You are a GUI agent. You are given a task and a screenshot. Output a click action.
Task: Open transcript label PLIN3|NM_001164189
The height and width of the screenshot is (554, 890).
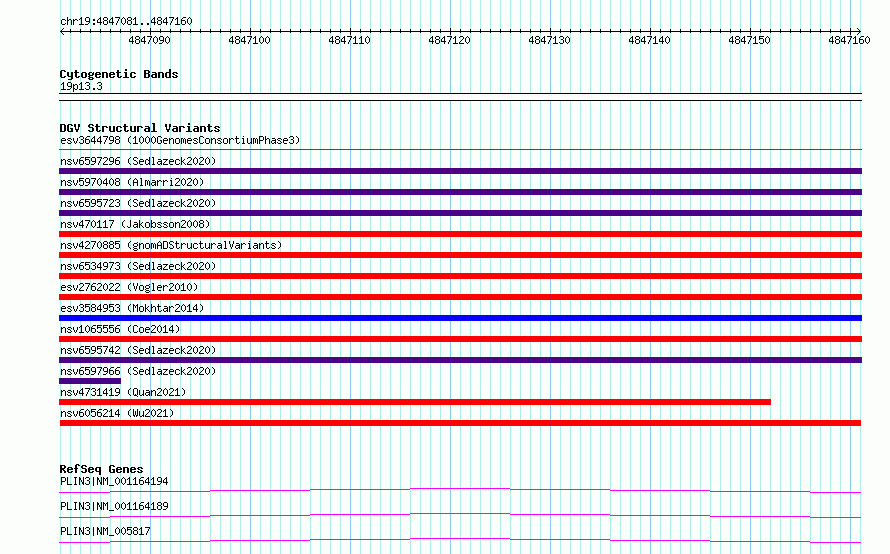(x=114, y=506)
